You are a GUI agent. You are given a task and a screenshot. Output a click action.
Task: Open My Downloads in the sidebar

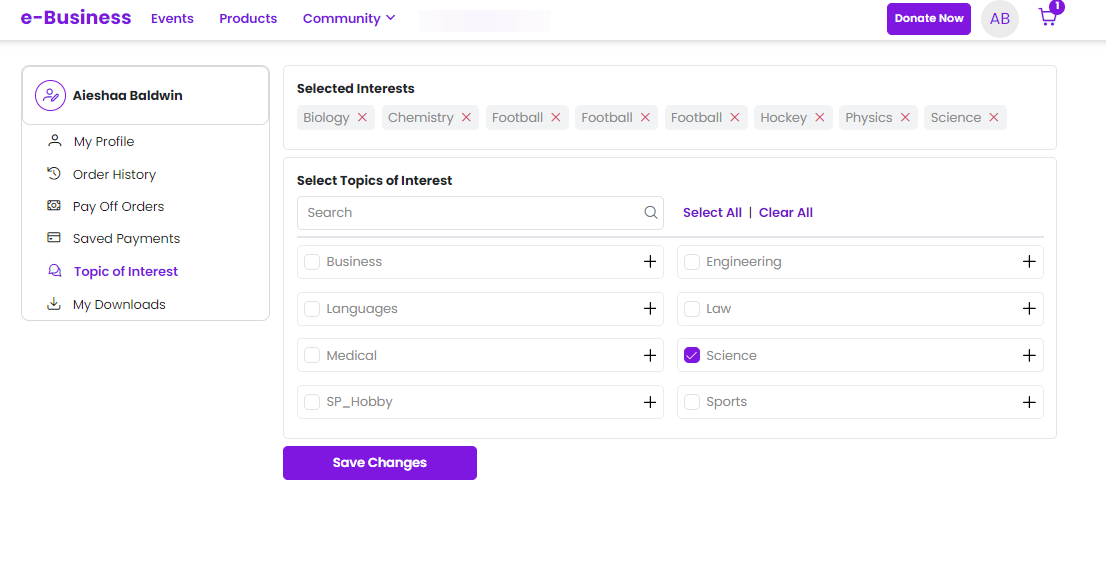click(x=119, y=305)
